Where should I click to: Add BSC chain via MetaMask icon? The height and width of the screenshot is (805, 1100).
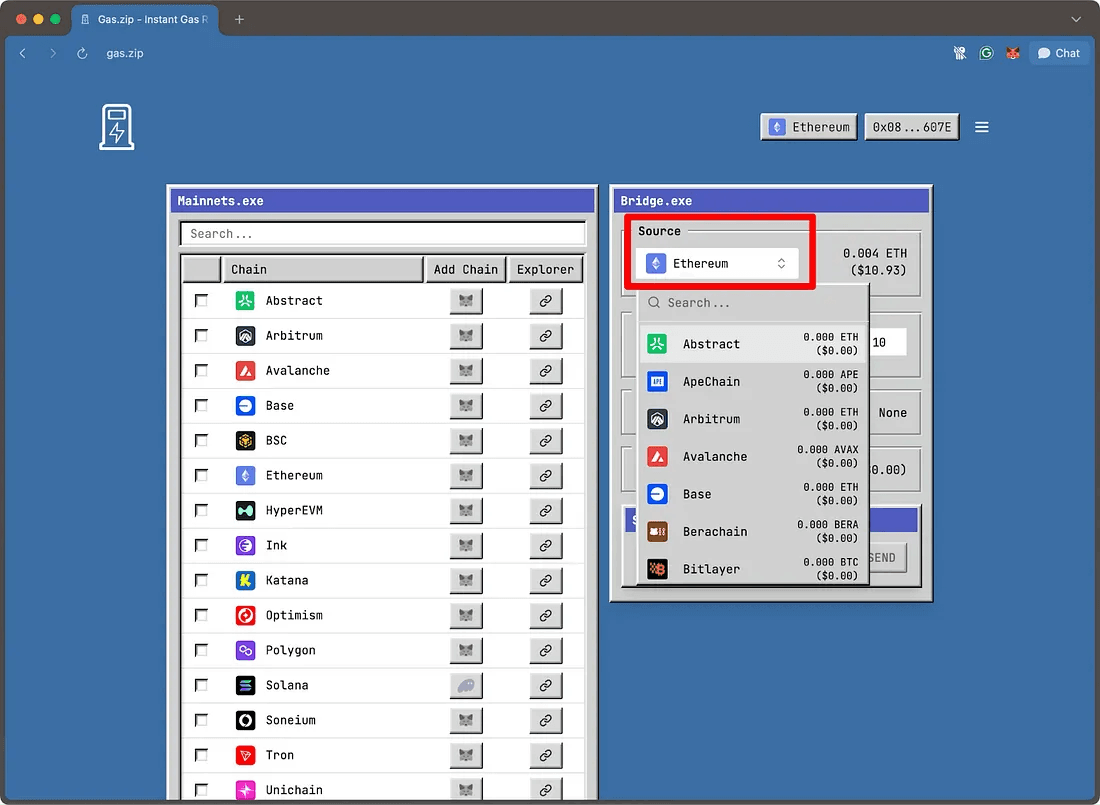[466, 441]
